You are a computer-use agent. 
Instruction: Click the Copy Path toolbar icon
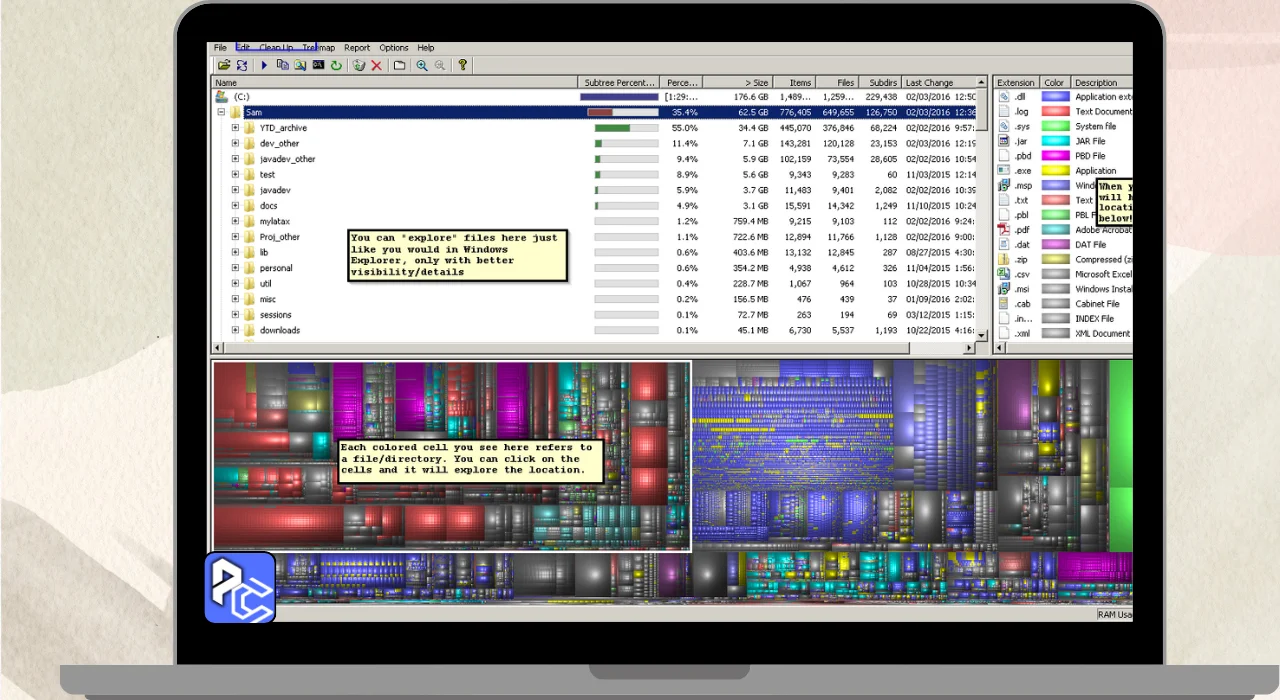282,65
